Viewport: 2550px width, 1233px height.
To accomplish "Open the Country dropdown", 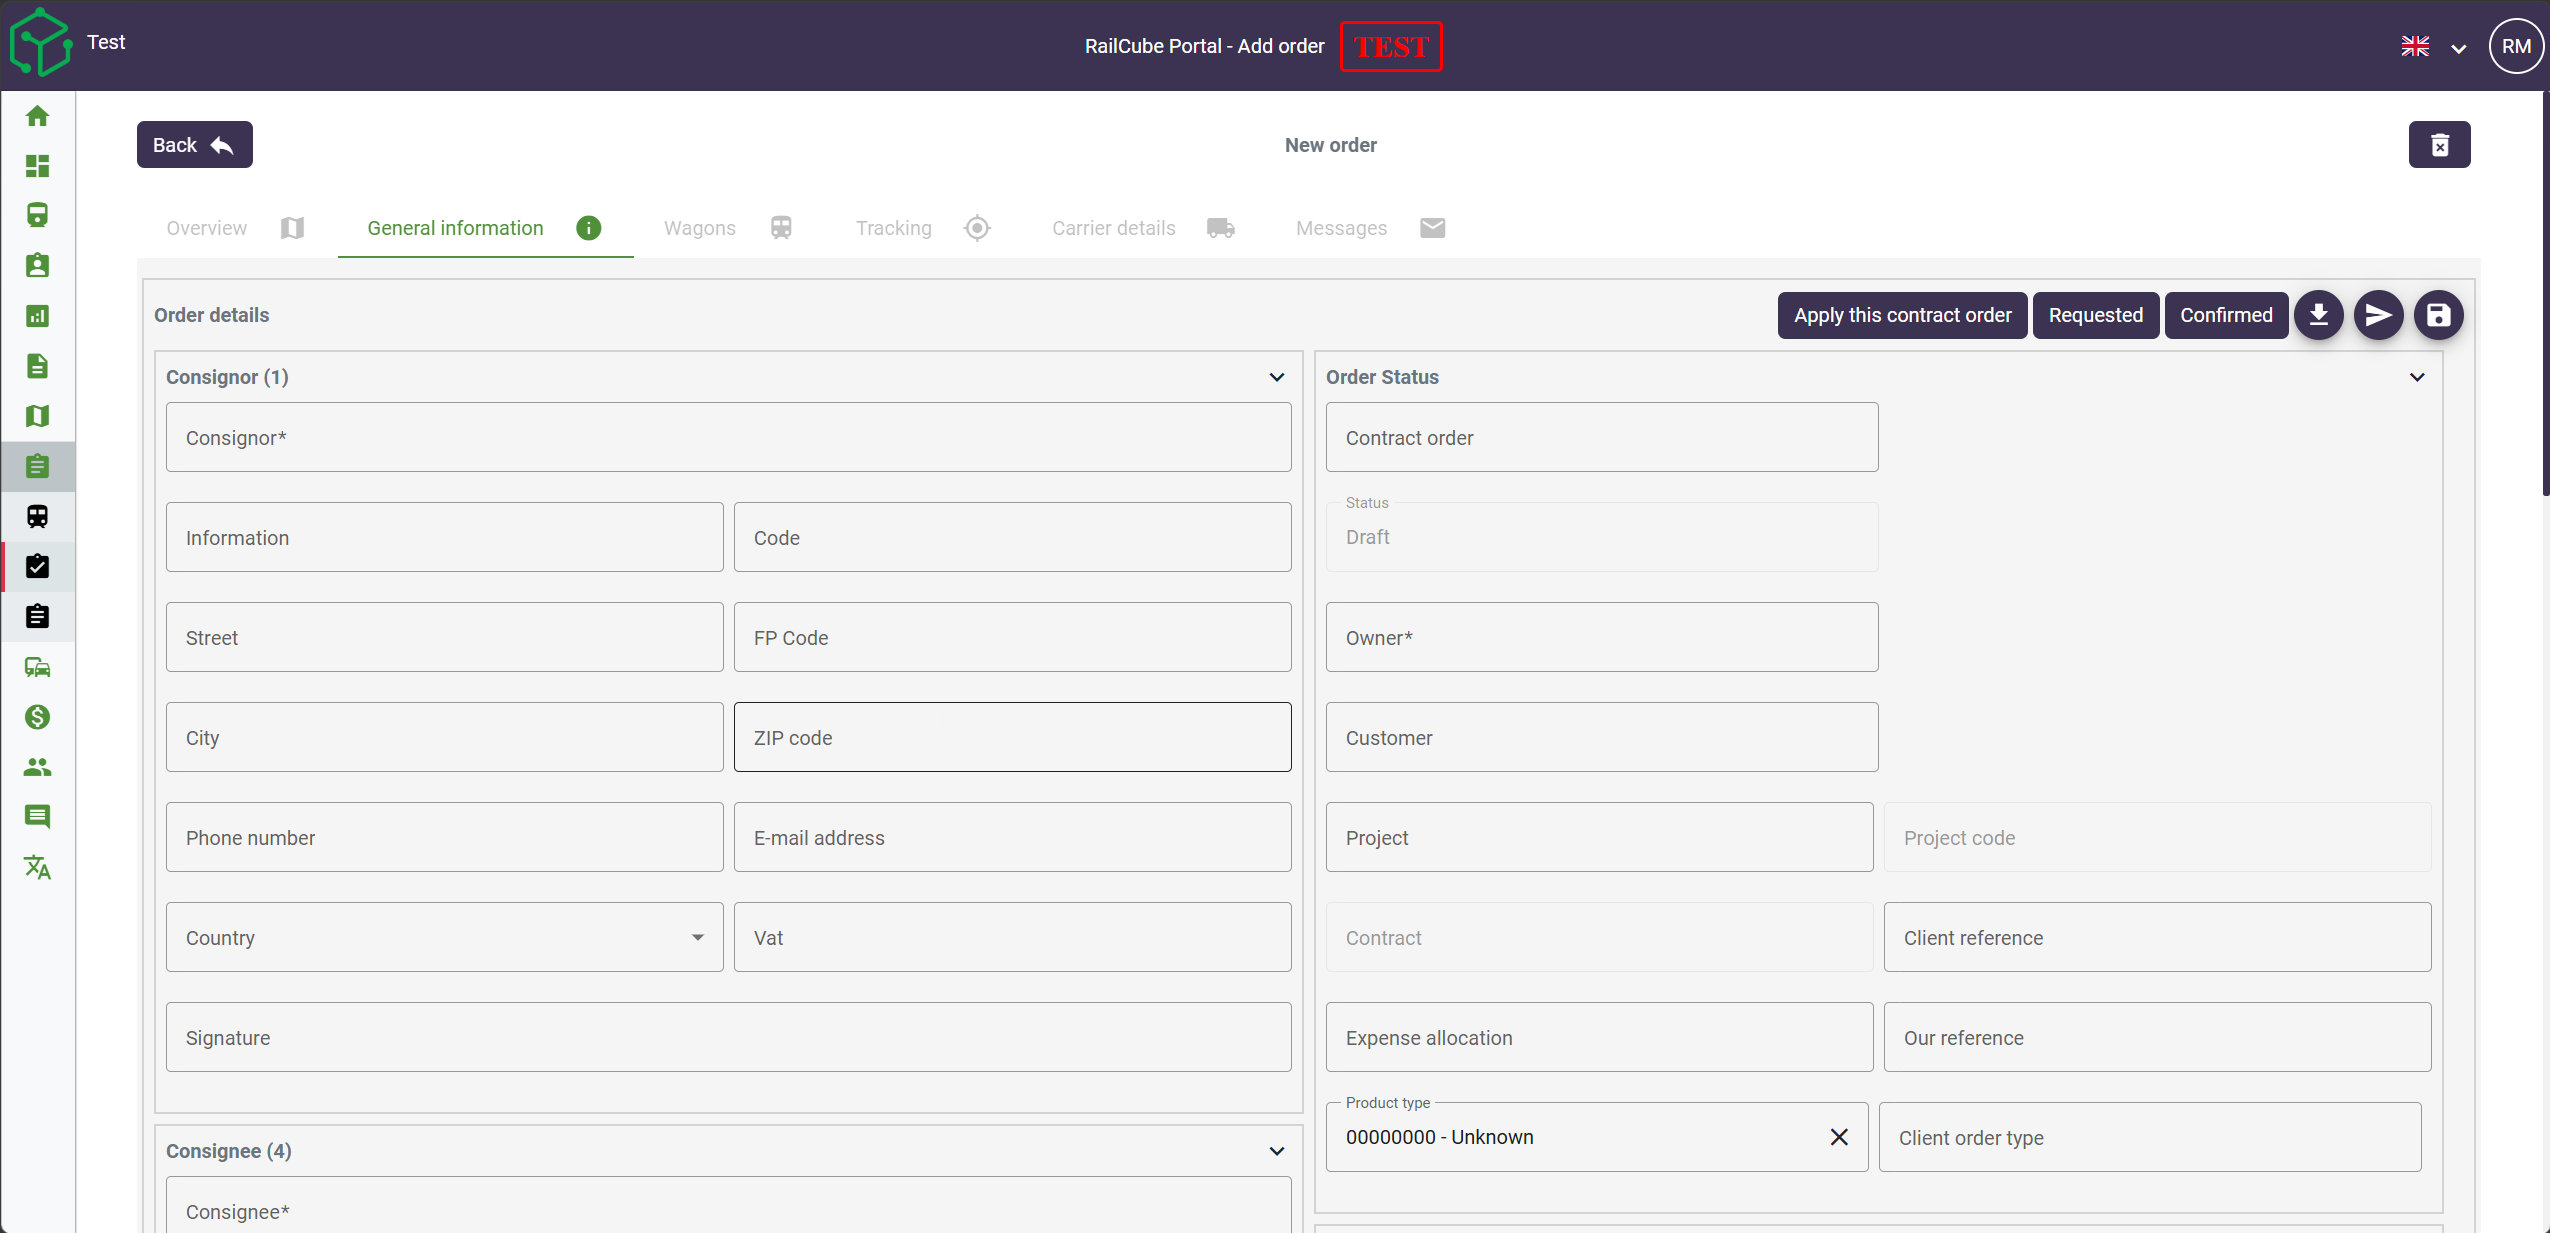I will (444, 937).
